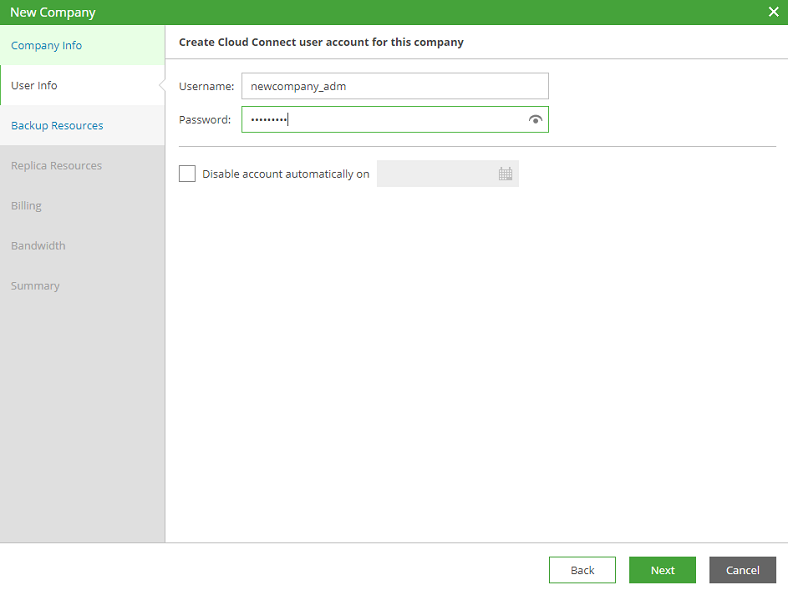788x595 pixels.
Task: Reveal the password with the eye icon
Action: (535, 120)
